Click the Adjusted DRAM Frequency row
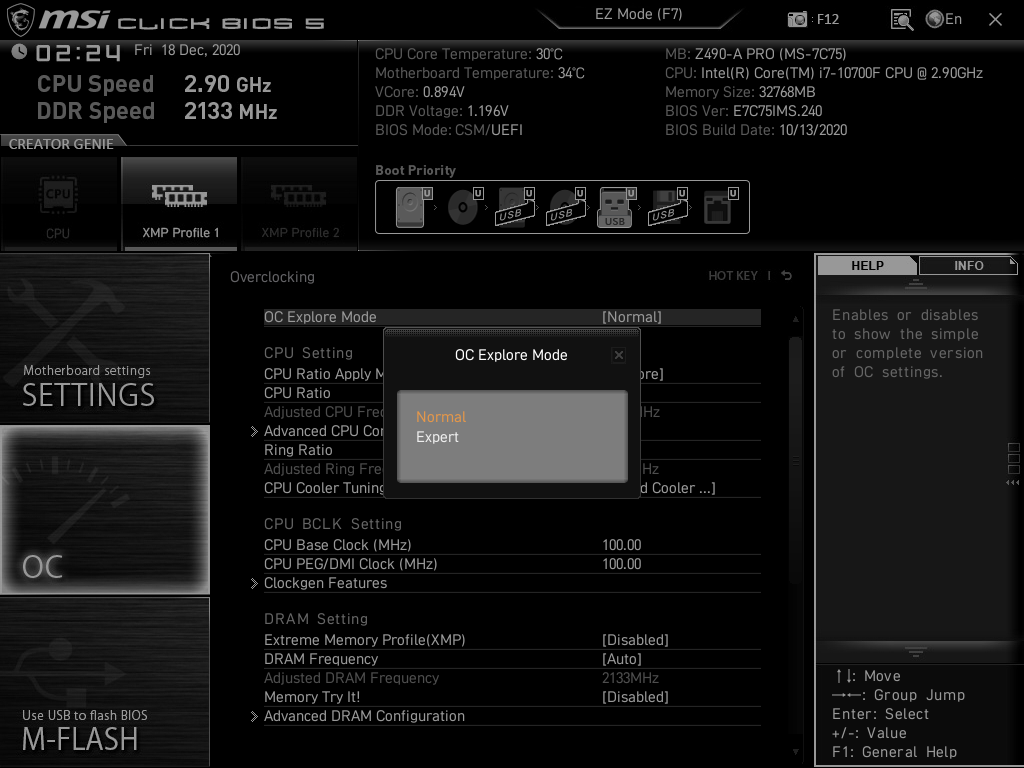 click(512, 678)
